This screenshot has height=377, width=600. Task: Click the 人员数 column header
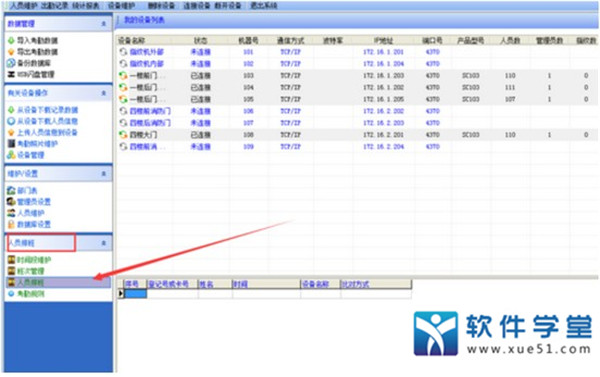510,40
